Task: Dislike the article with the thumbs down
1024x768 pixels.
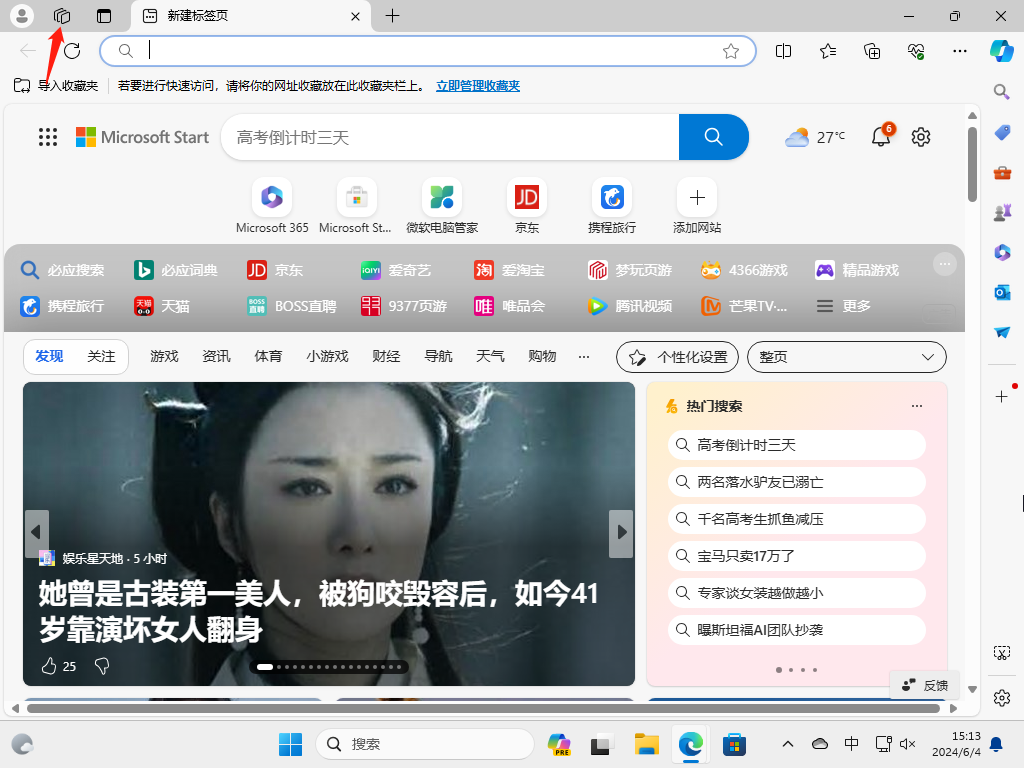Action: pos(101,666)
